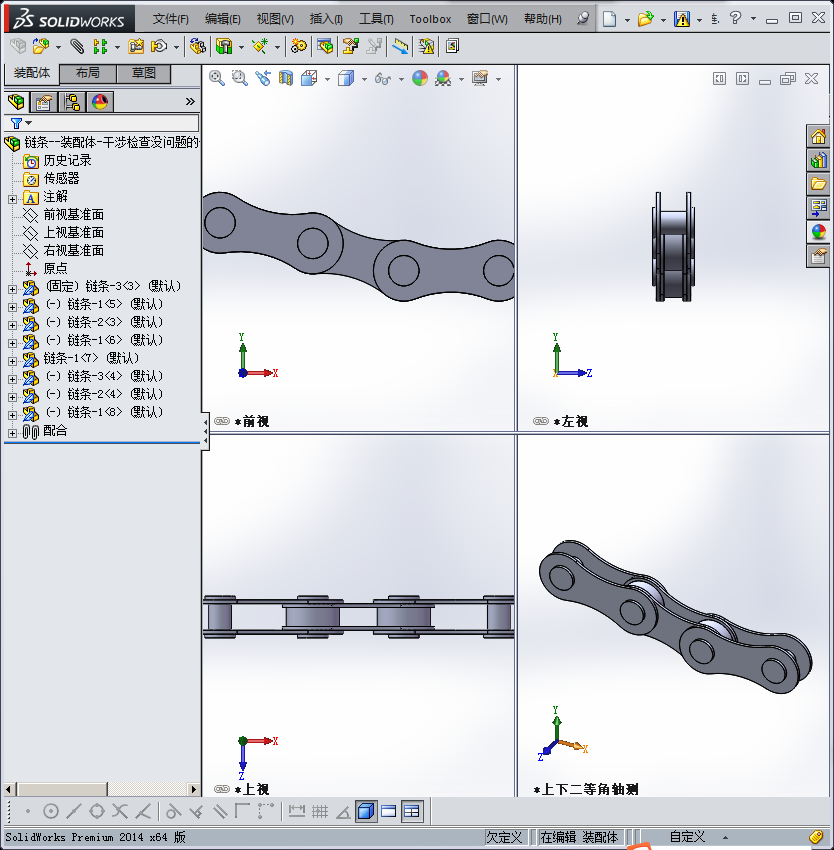Click the Apply Scene icon
The width and height of the screenshot is (834, 850).
point(443,79)
